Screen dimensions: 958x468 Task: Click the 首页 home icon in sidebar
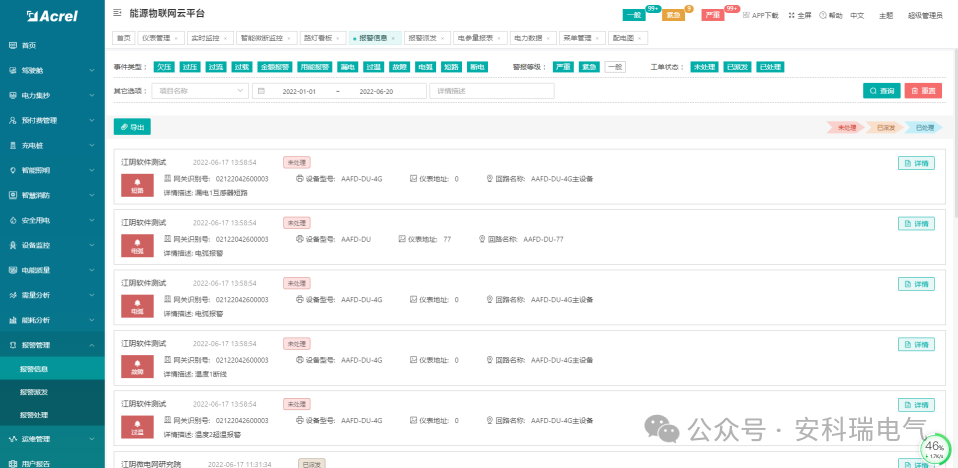tap(13, 45)
